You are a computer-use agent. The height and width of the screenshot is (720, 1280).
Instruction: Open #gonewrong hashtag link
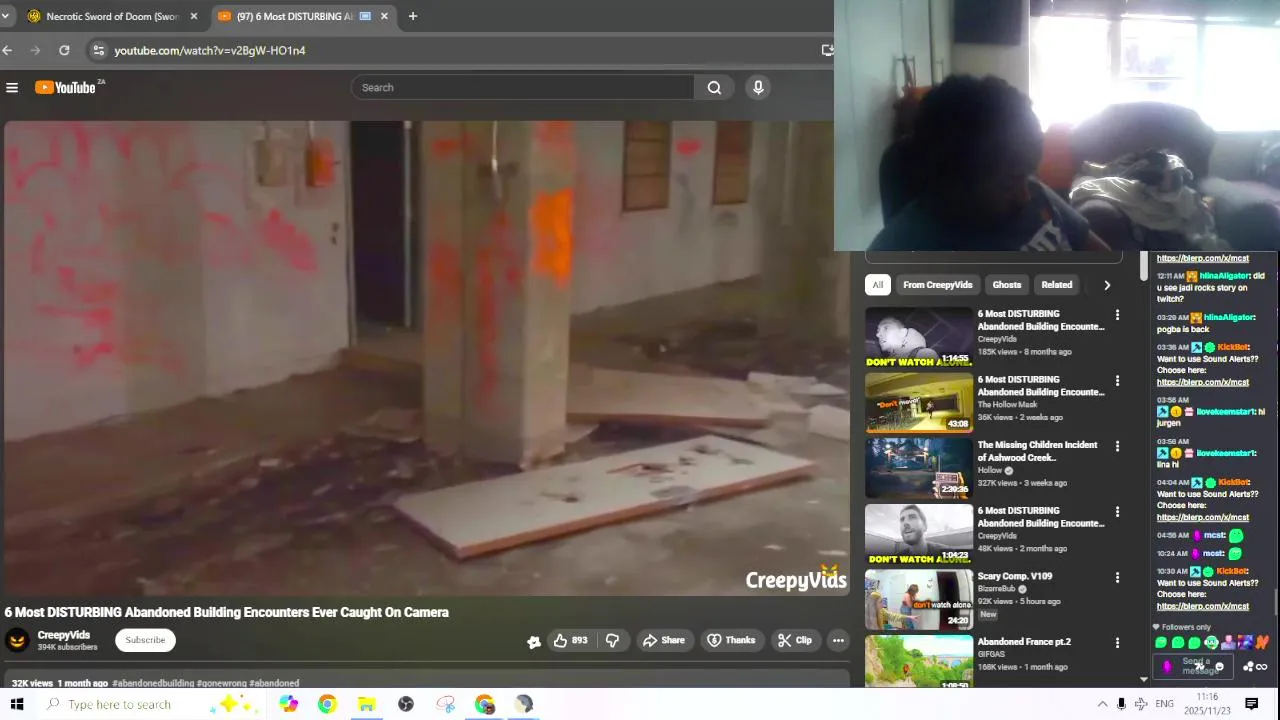221,683
